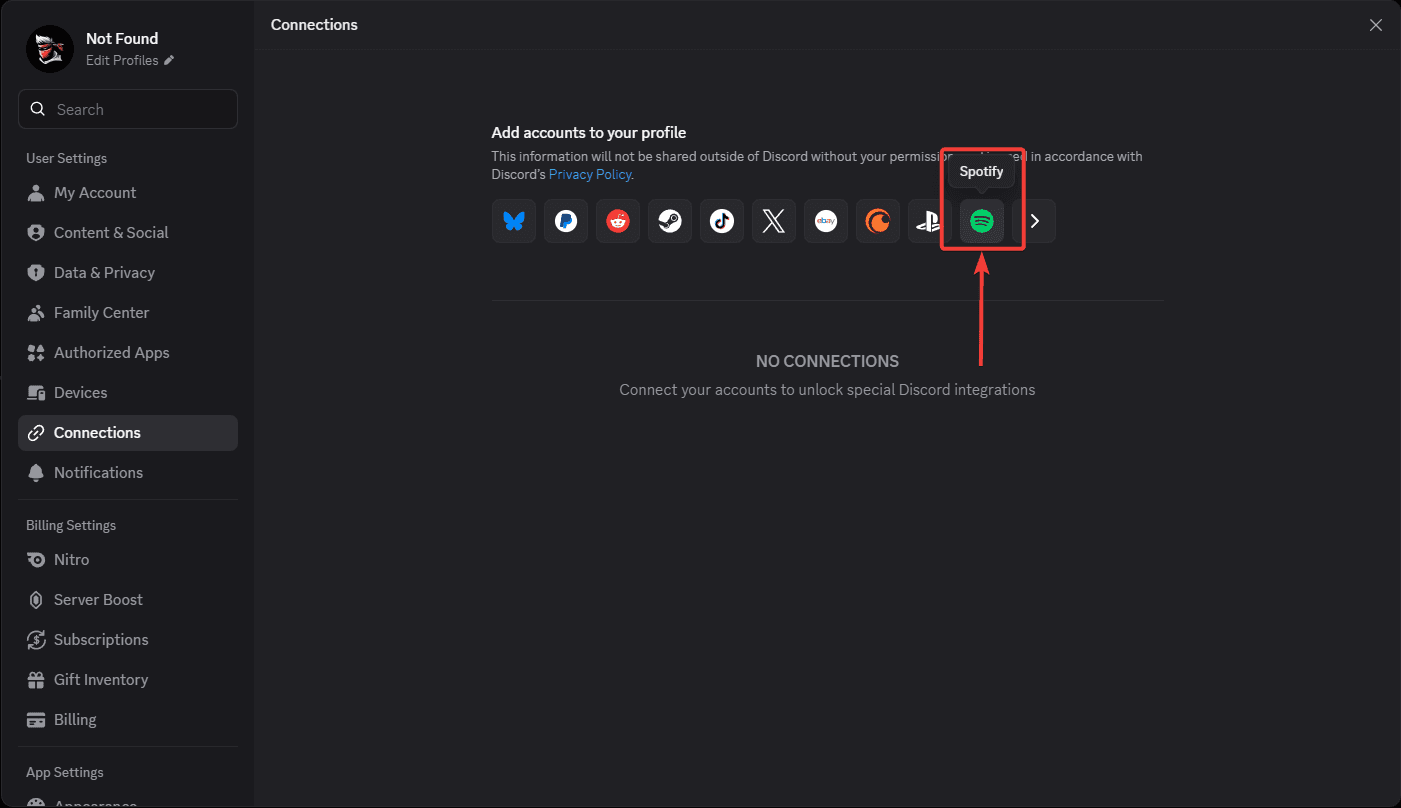
Task: Select the TikTok icon
Action: 721,221
